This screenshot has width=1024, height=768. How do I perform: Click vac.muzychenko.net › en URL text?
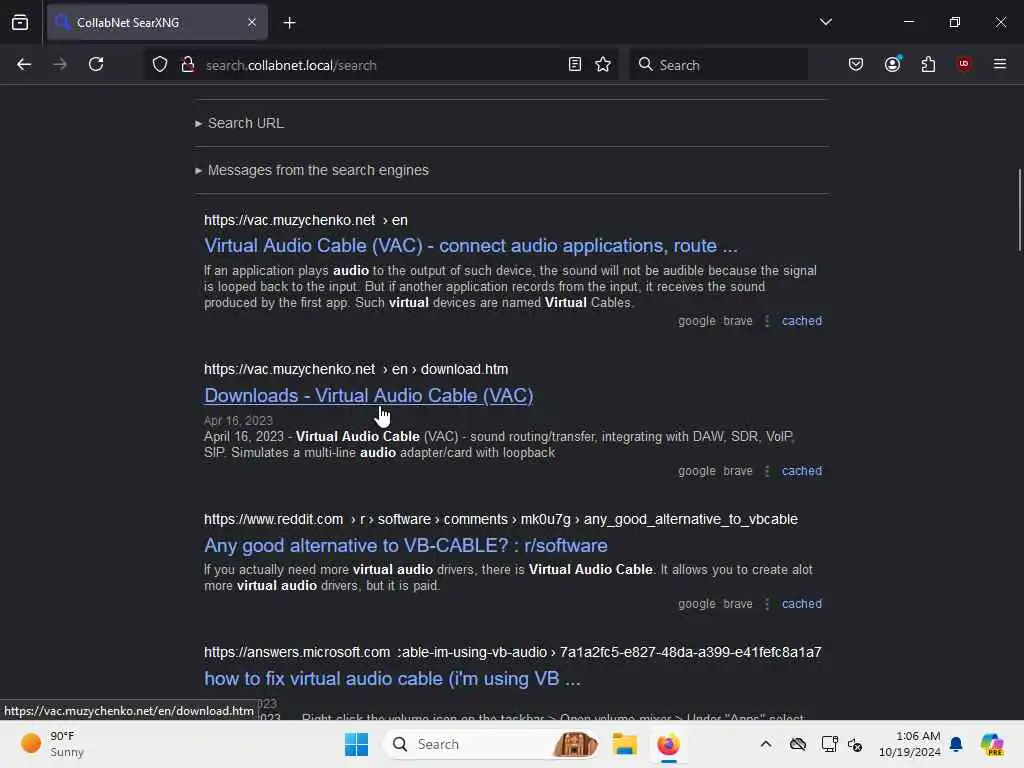[306, 221]
